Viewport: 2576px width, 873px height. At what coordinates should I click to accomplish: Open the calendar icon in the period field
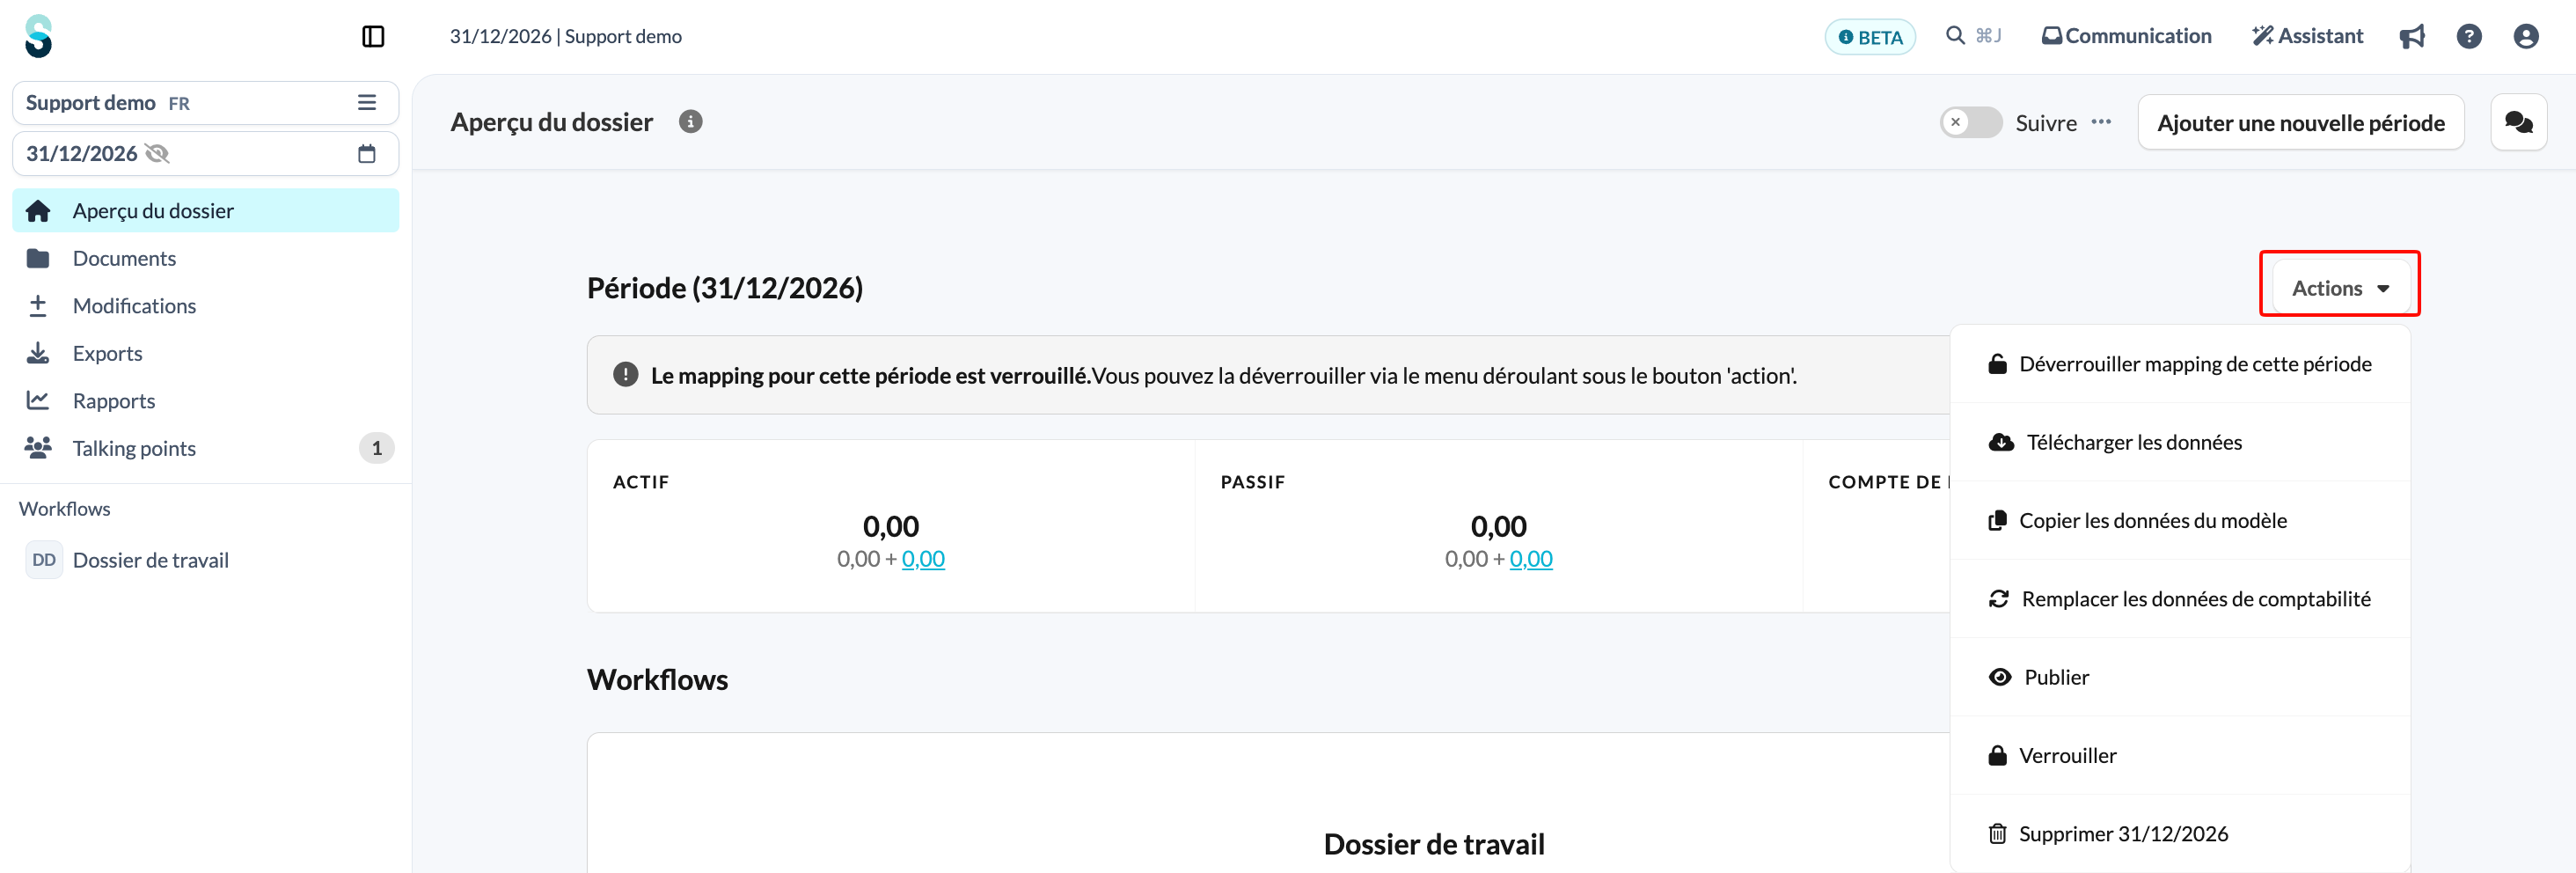(x=367, y=154)
